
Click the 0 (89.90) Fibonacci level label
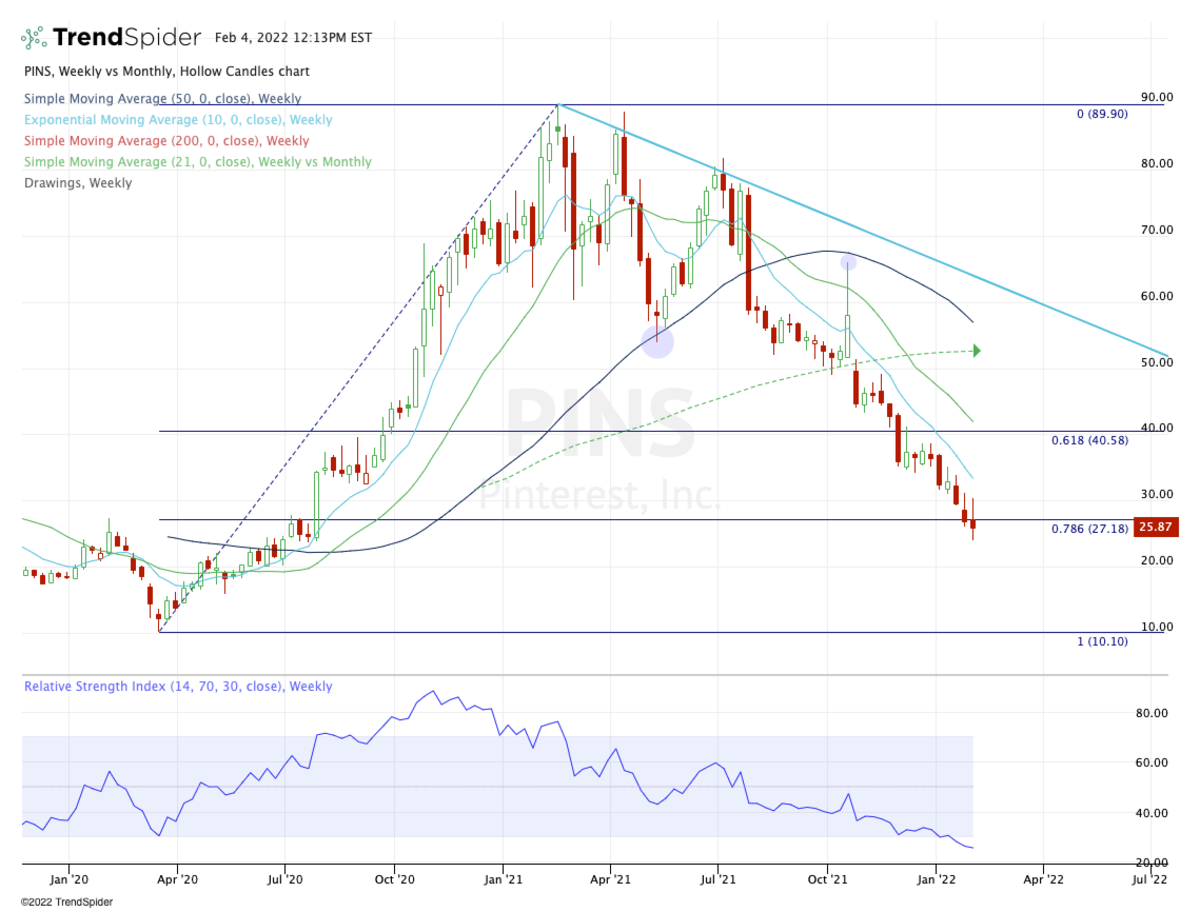(x=1101, y=114)
